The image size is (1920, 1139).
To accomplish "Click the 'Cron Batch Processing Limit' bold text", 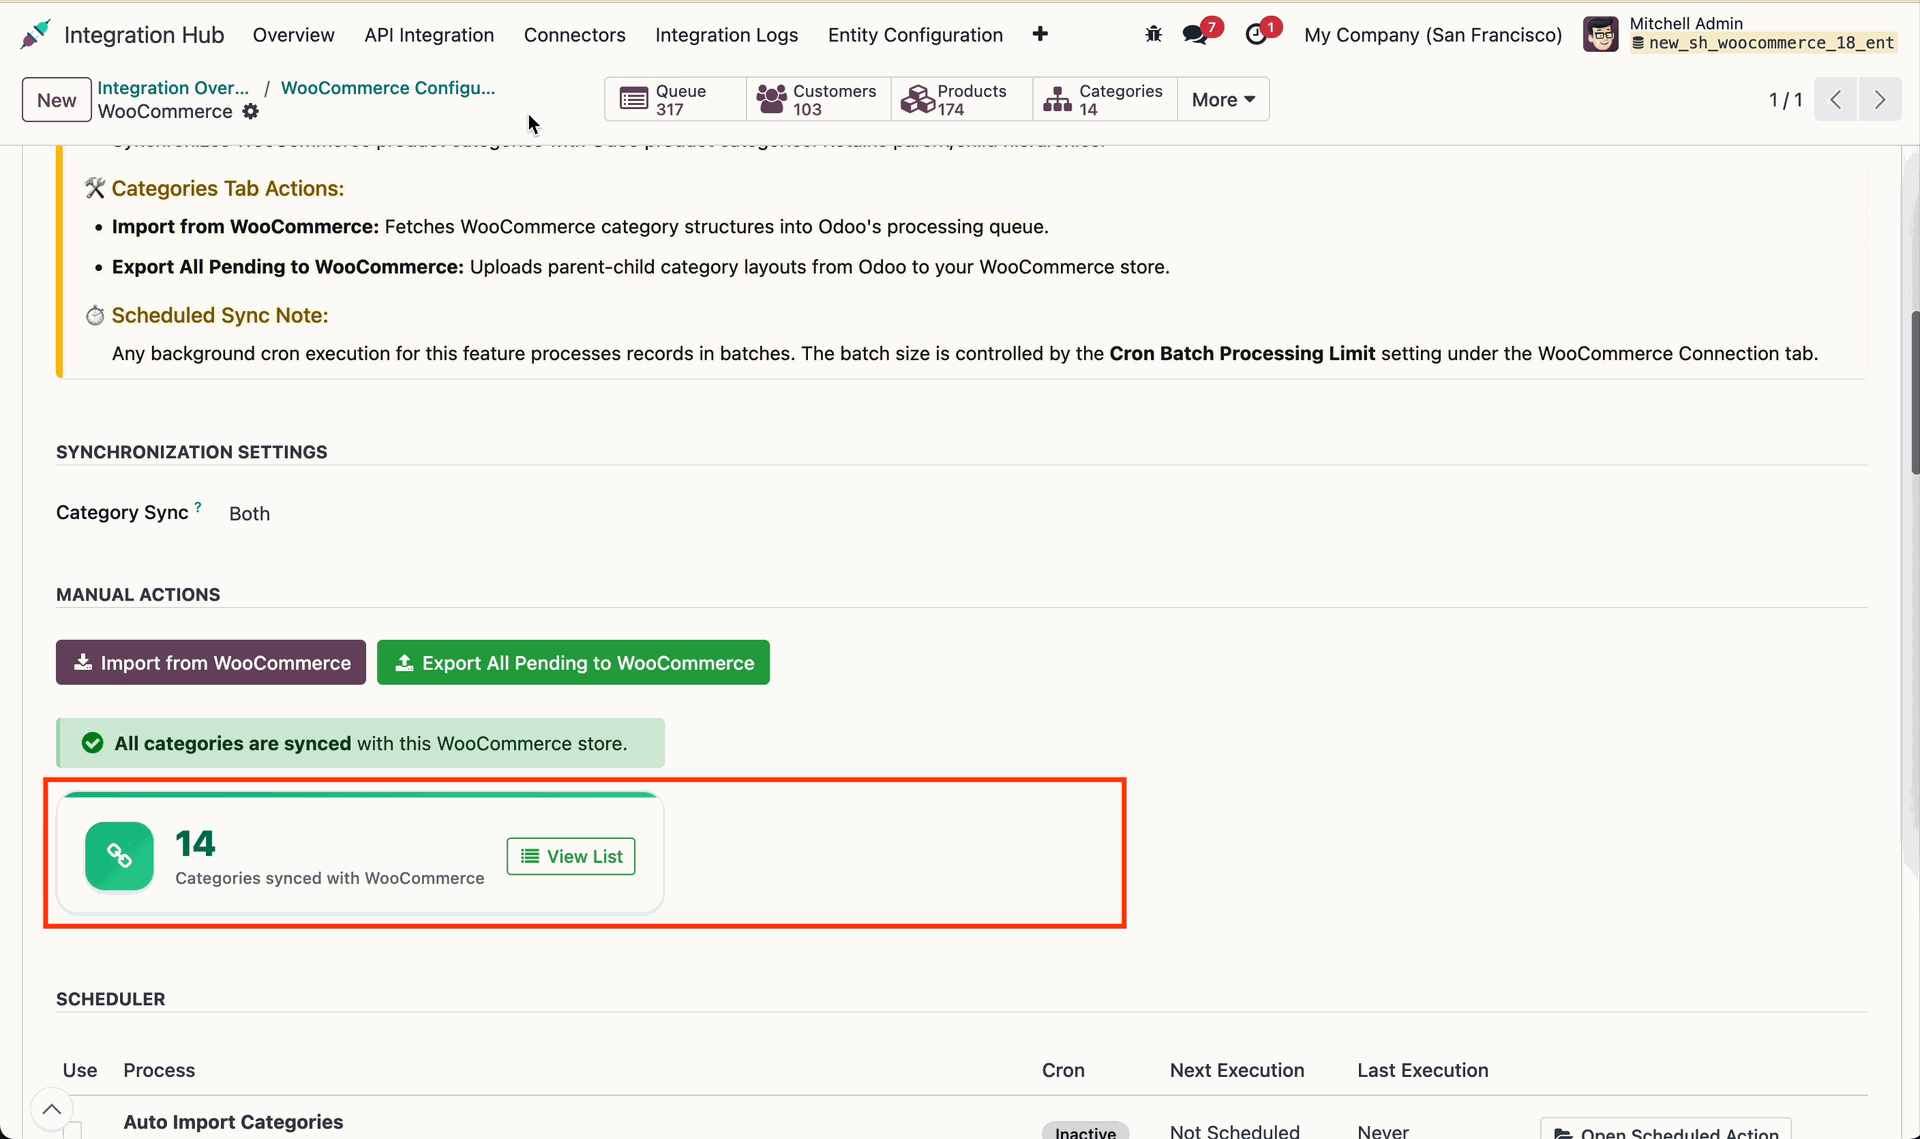I will (x=1242, y=353).
